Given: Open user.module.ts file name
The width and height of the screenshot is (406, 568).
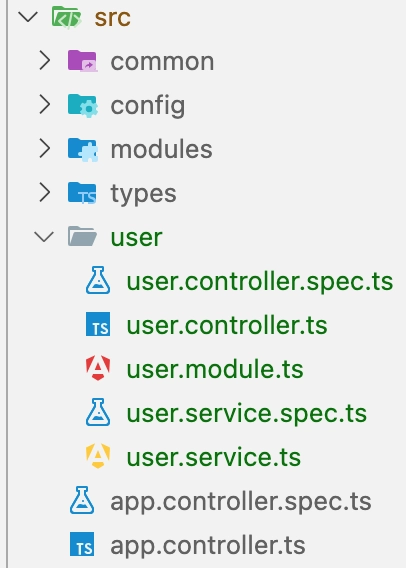Looking at the screenshot, I should (215, 369).
